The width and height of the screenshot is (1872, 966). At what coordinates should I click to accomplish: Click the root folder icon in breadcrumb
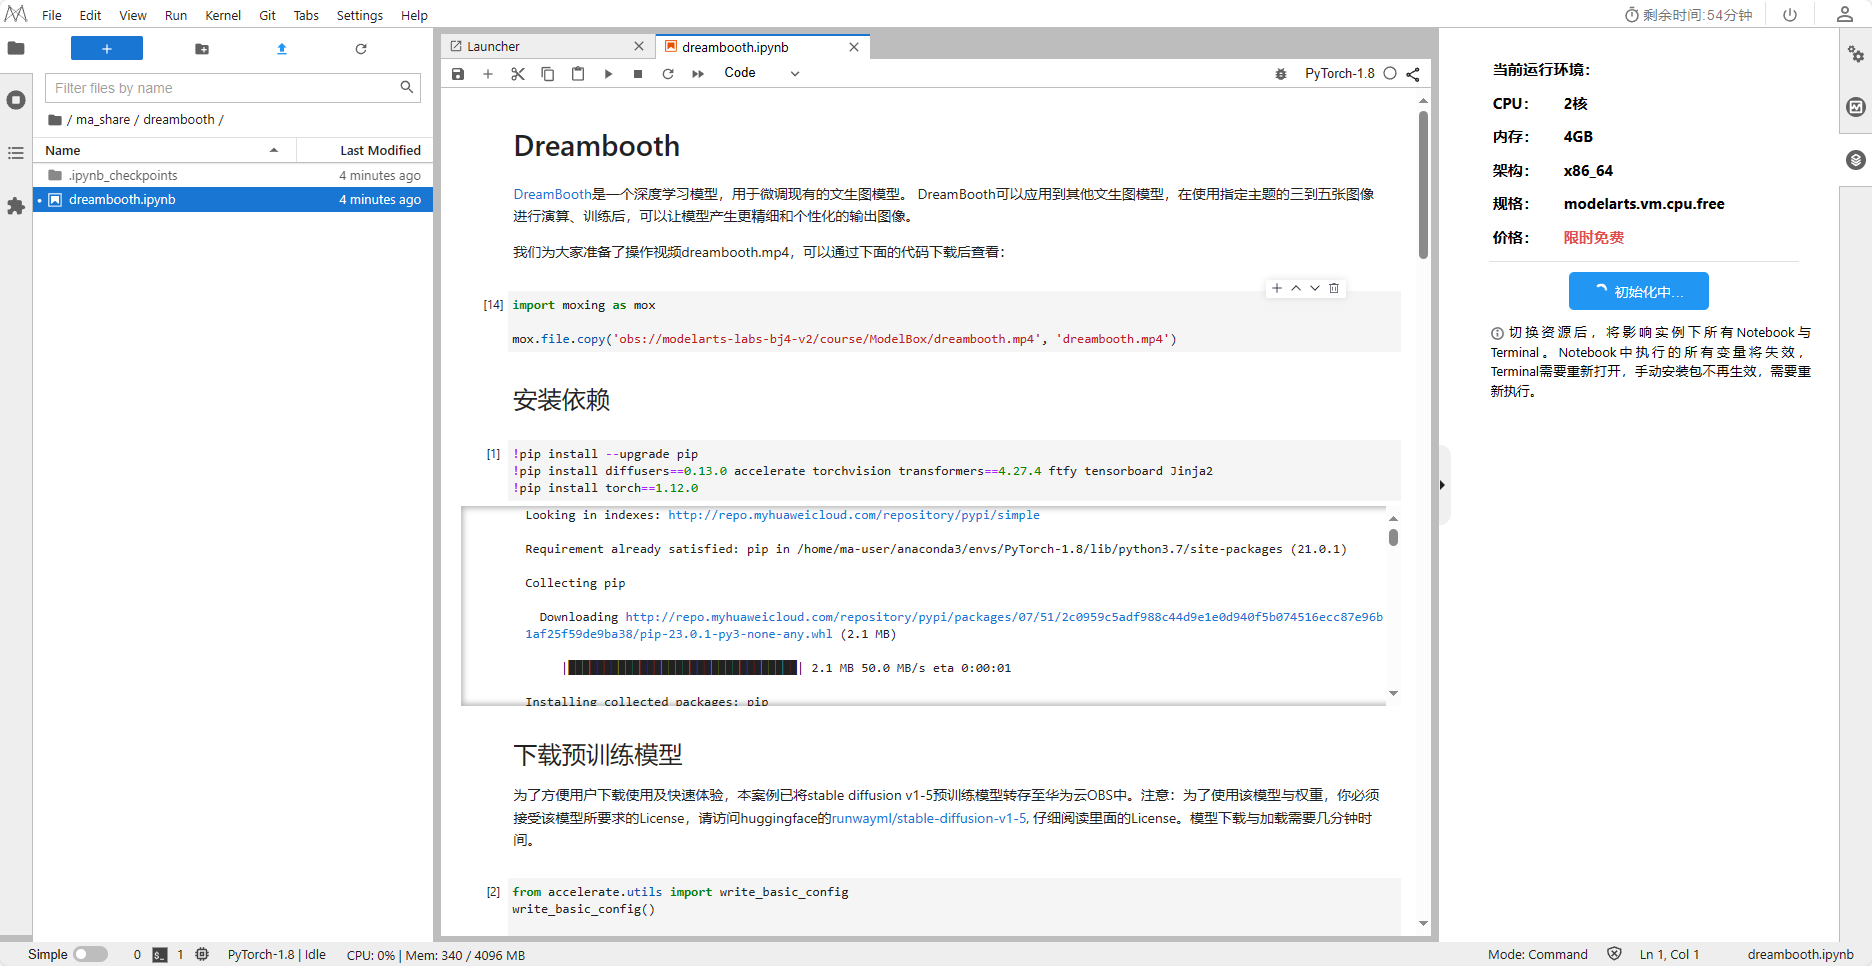tap(55, 120)
